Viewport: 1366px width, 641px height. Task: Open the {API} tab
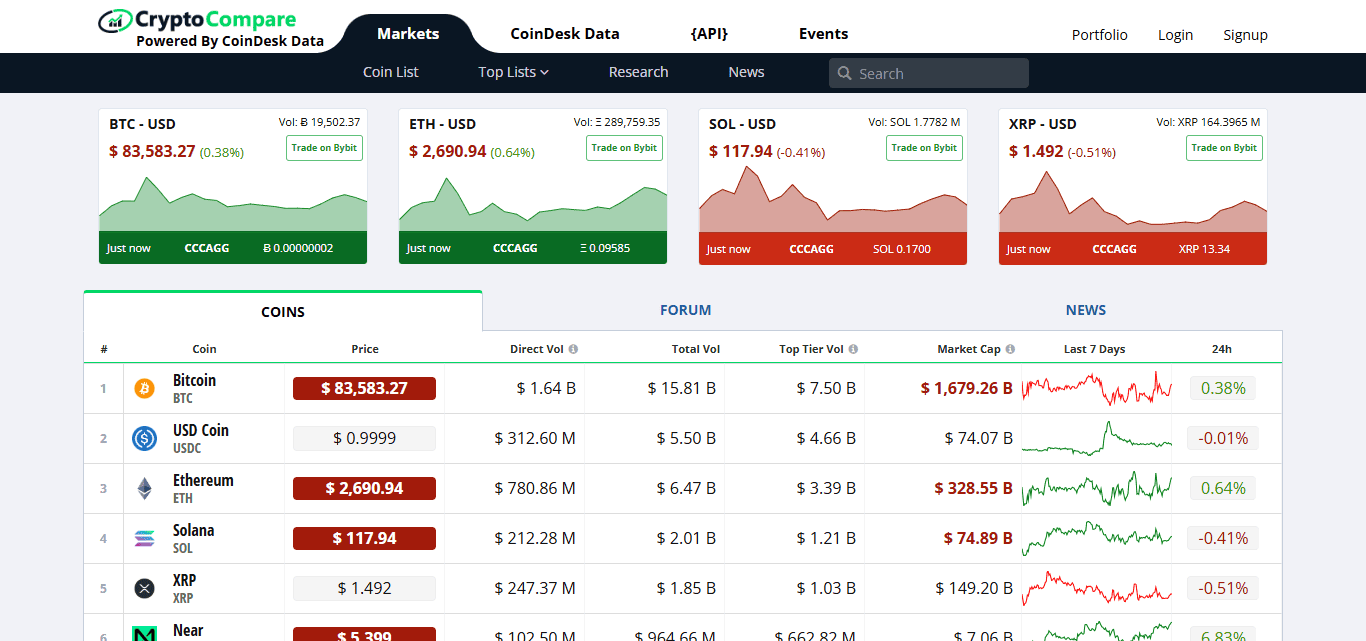[709, 34]
